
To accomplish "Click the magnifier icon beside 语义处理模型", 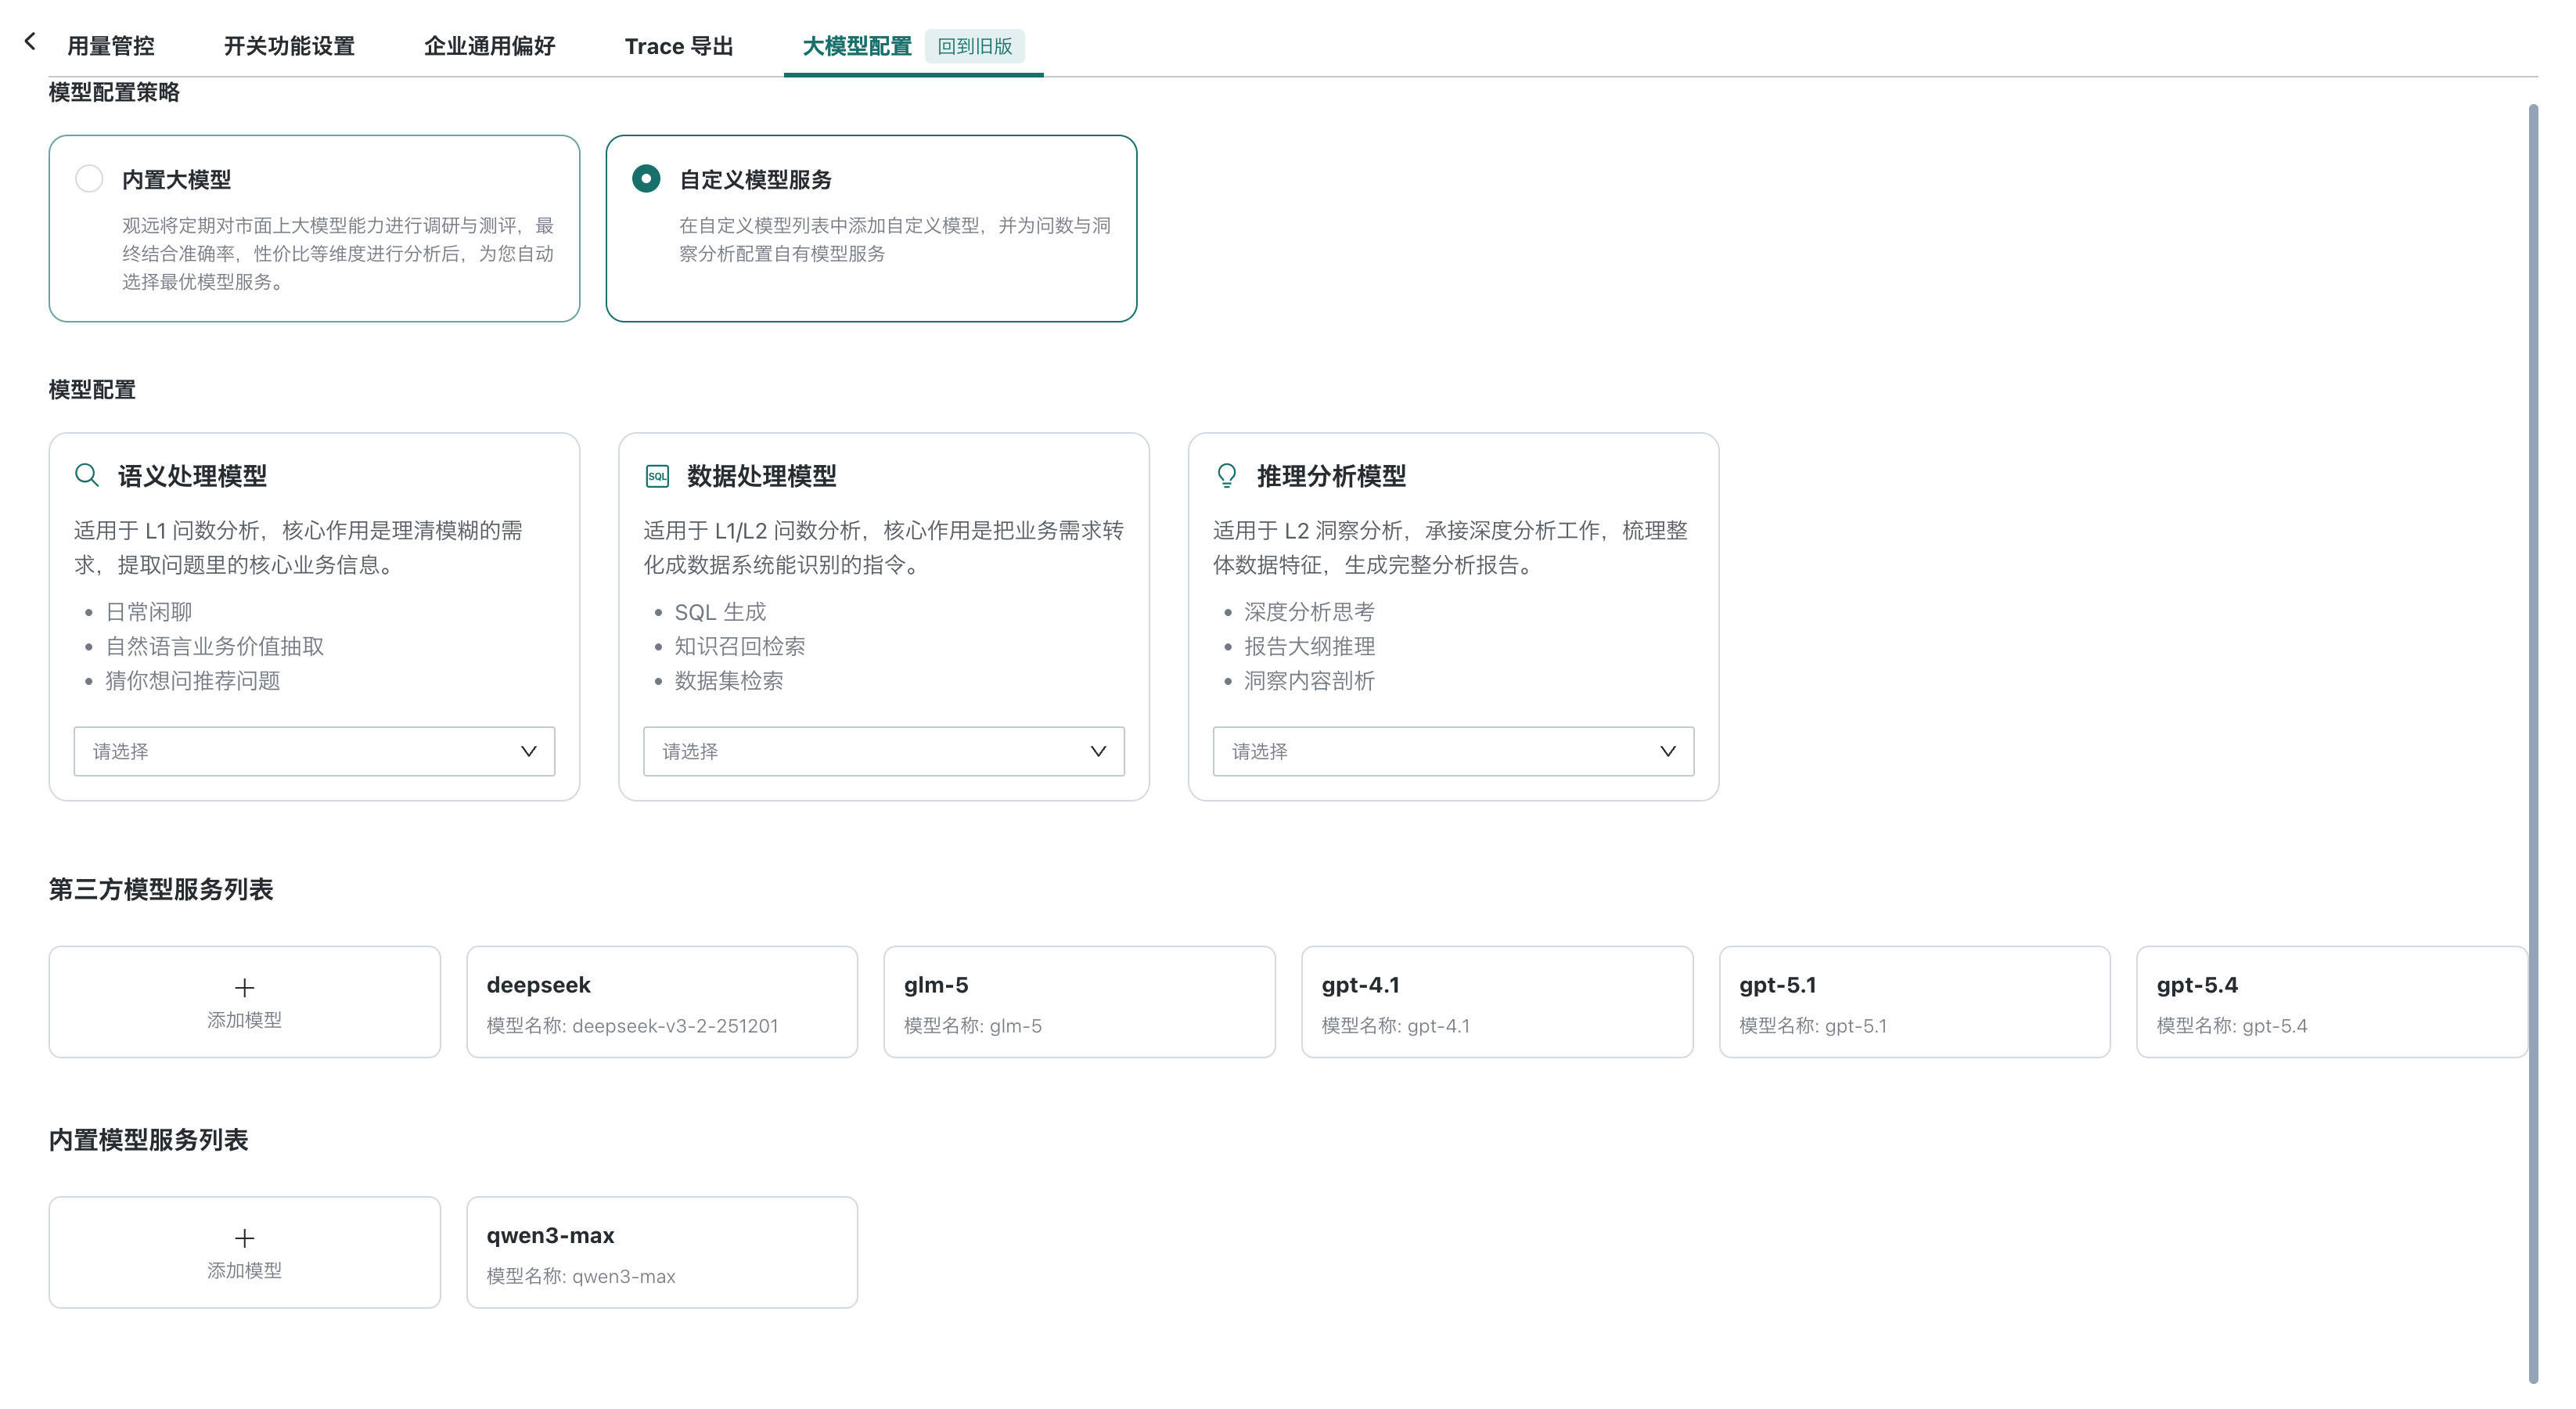I will [87, 475].
